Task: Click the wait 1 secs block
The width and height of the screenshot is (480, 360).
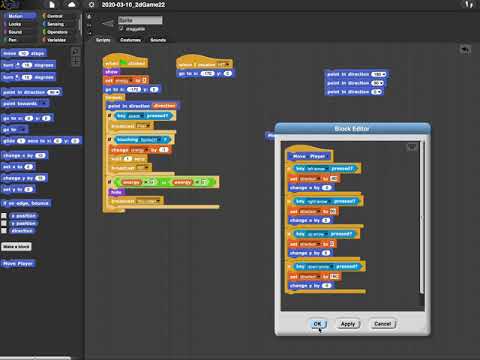Action: click(128, 159)
